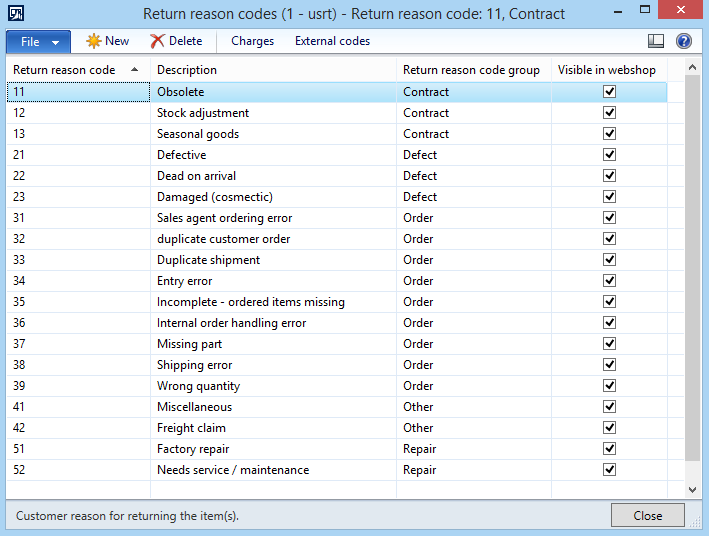This screenshot has height=536, width=709.
Task: Click the Dynamics AX application icon in title bar
Action: click(x=16, y=14)
